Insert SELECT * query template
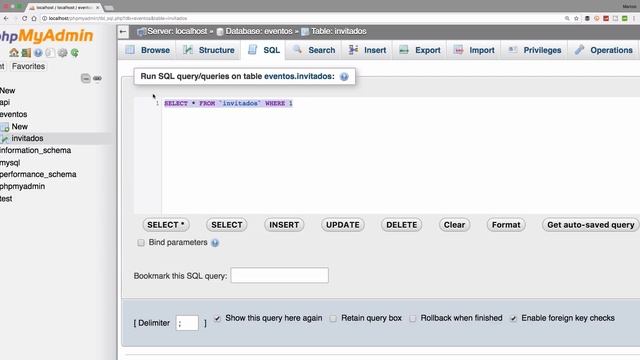 pos(166,225)
